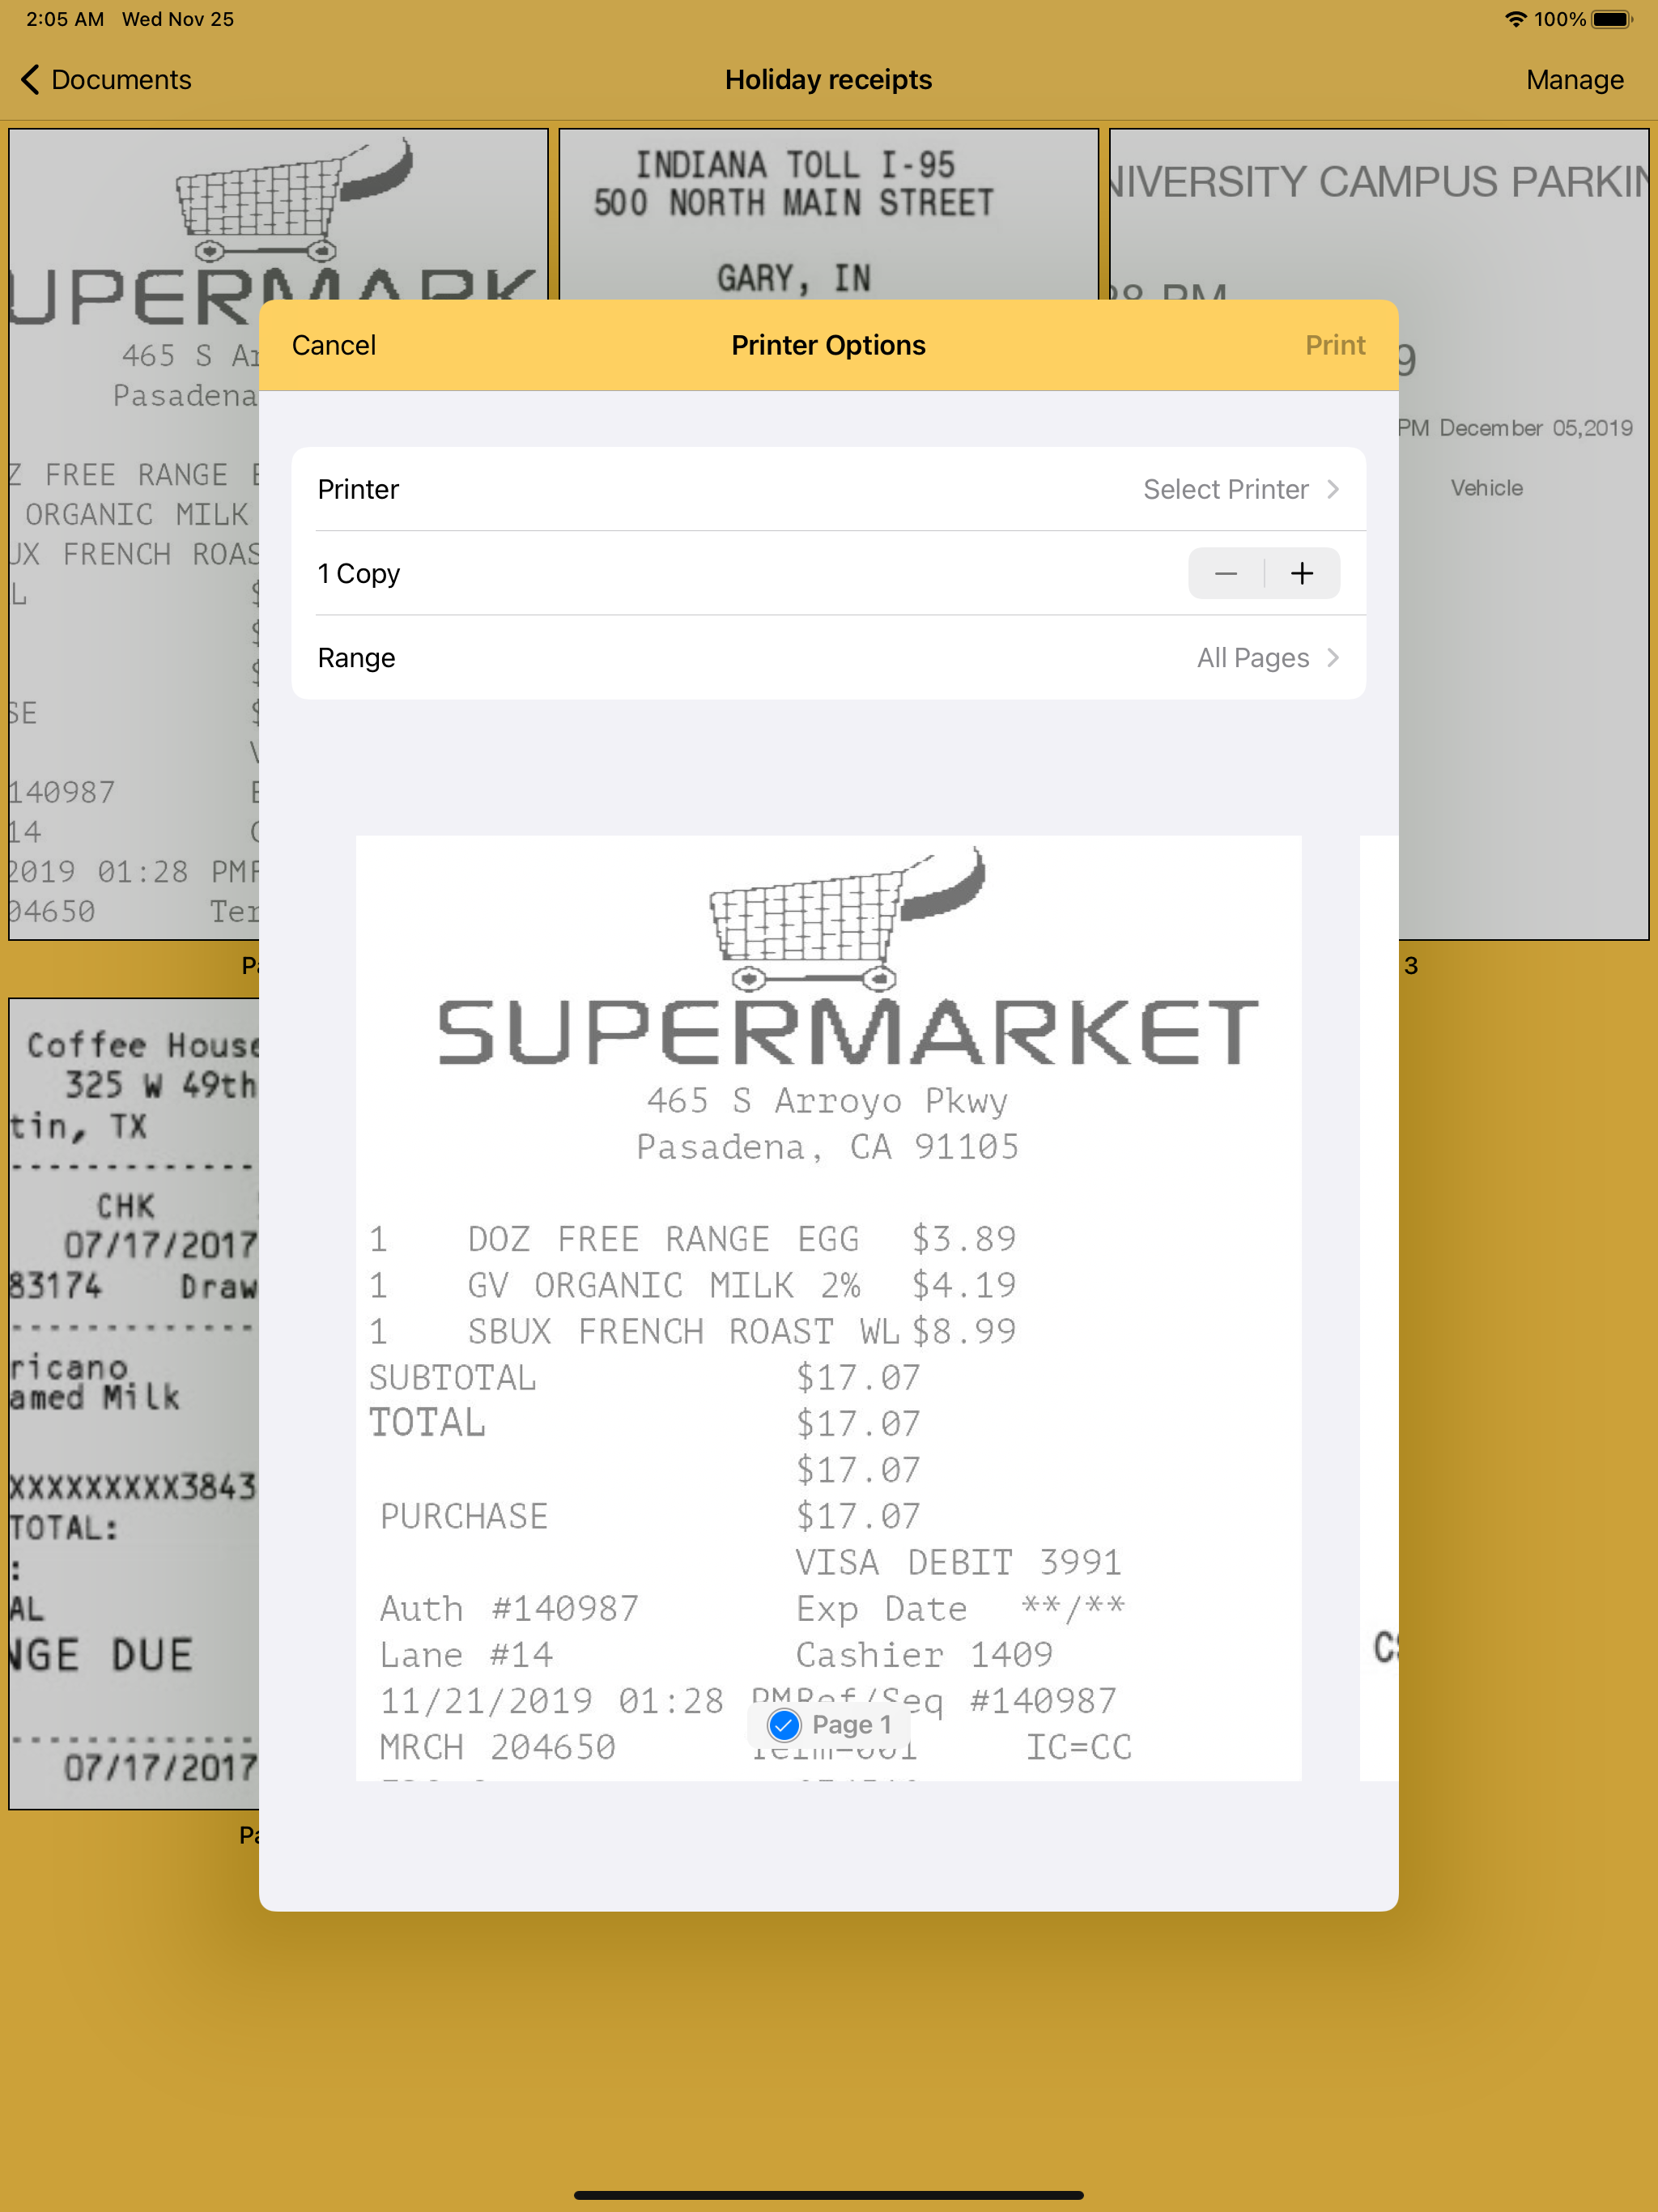Screen dimensions: 1658x2212
Task: Tap the back chevron next to Documents
Action: click(x=30, y=80)
